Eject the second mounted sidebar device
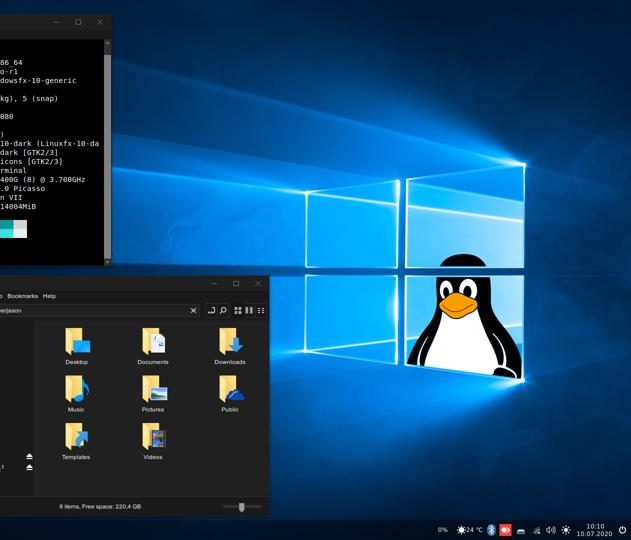 (x=29, y=467)
